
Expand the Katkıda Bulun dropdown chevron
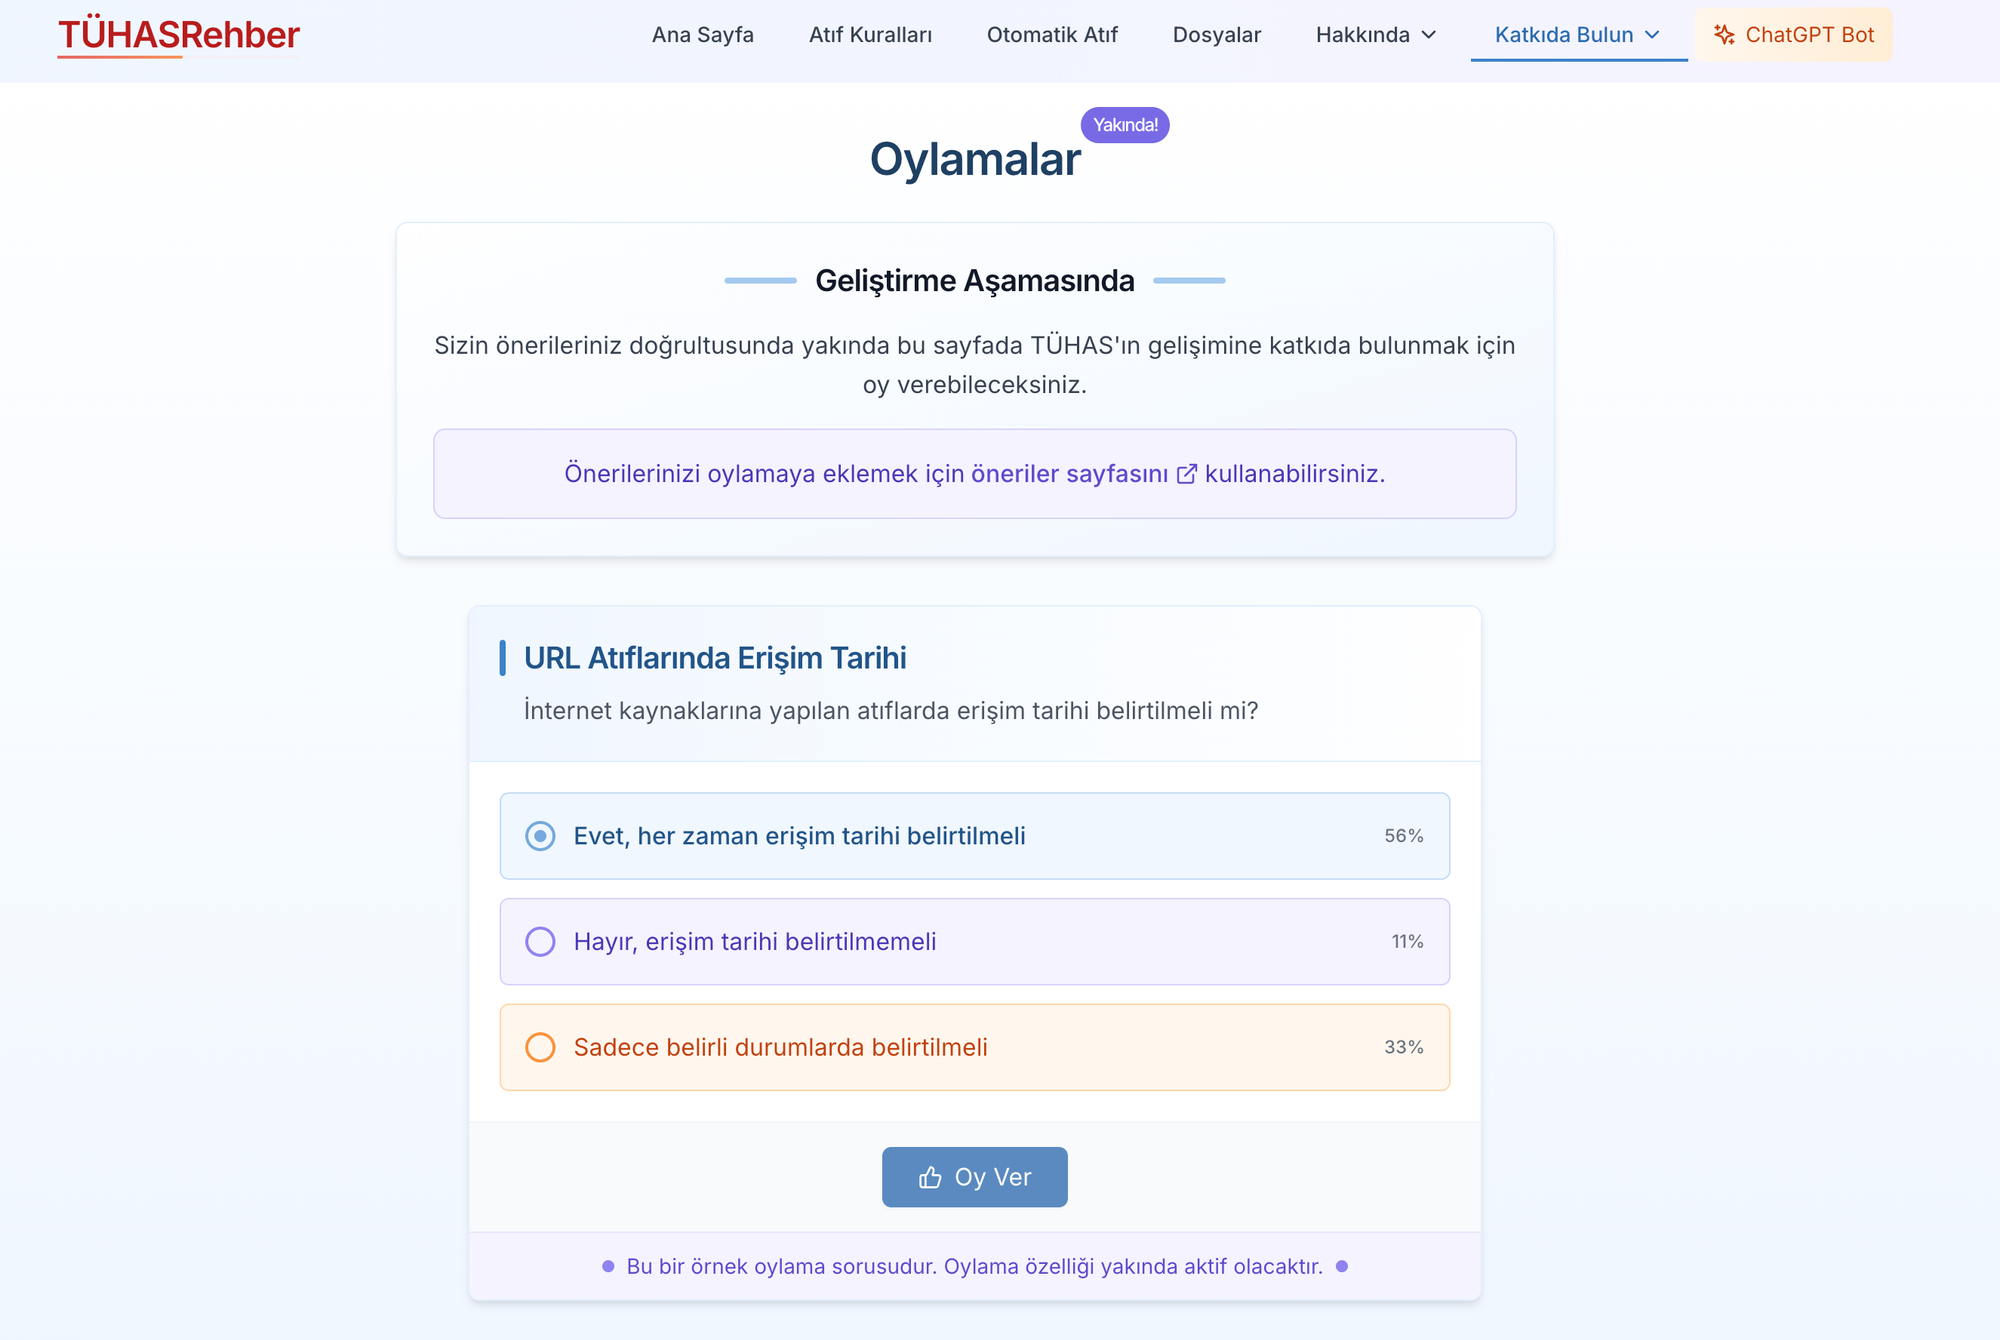[x=1652, y=35]
